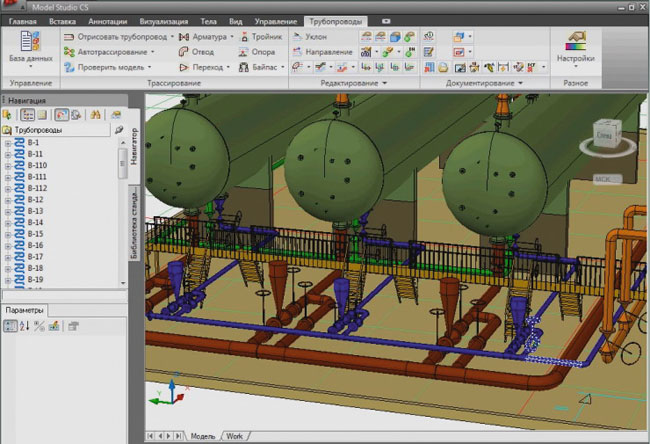Add an Опора pipe support
The width and height of the screenshot is (650, 444).
257,52
